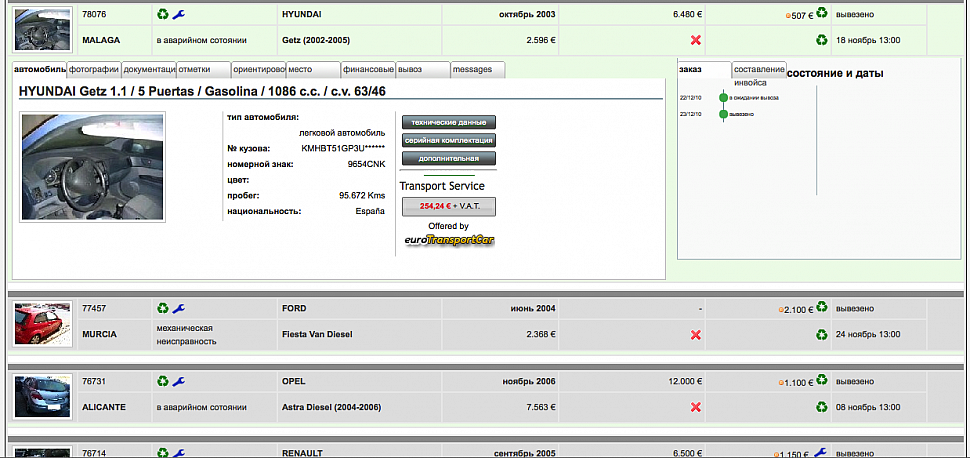
Task: Click the blue wrench icon in row 78076
Action: pyautogui.click(x=178, y=14)
